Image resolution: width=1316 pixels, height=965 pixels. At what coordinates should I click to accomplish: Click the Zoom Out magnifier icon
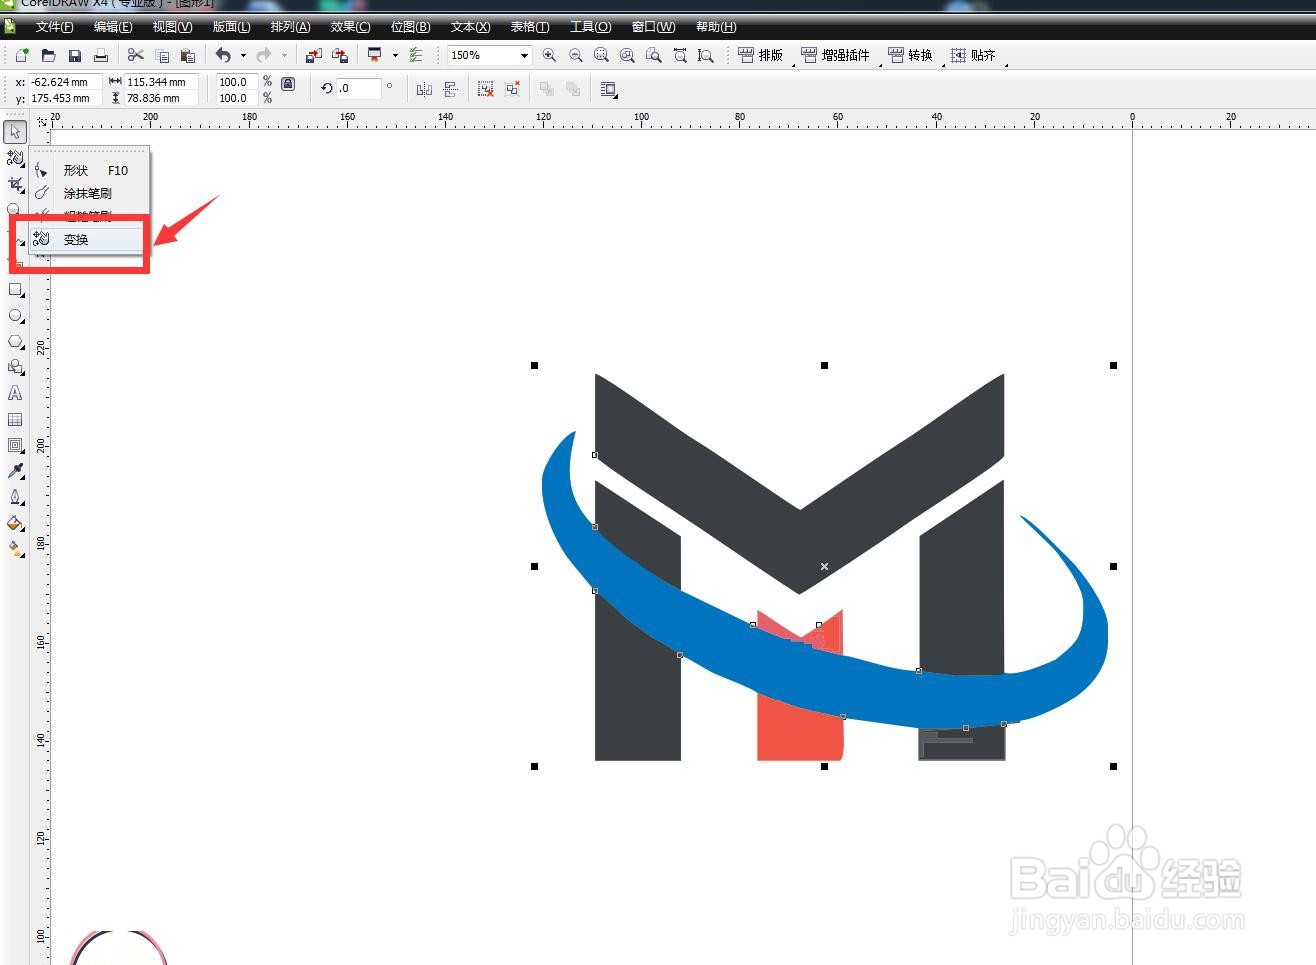tap(575, 55)
